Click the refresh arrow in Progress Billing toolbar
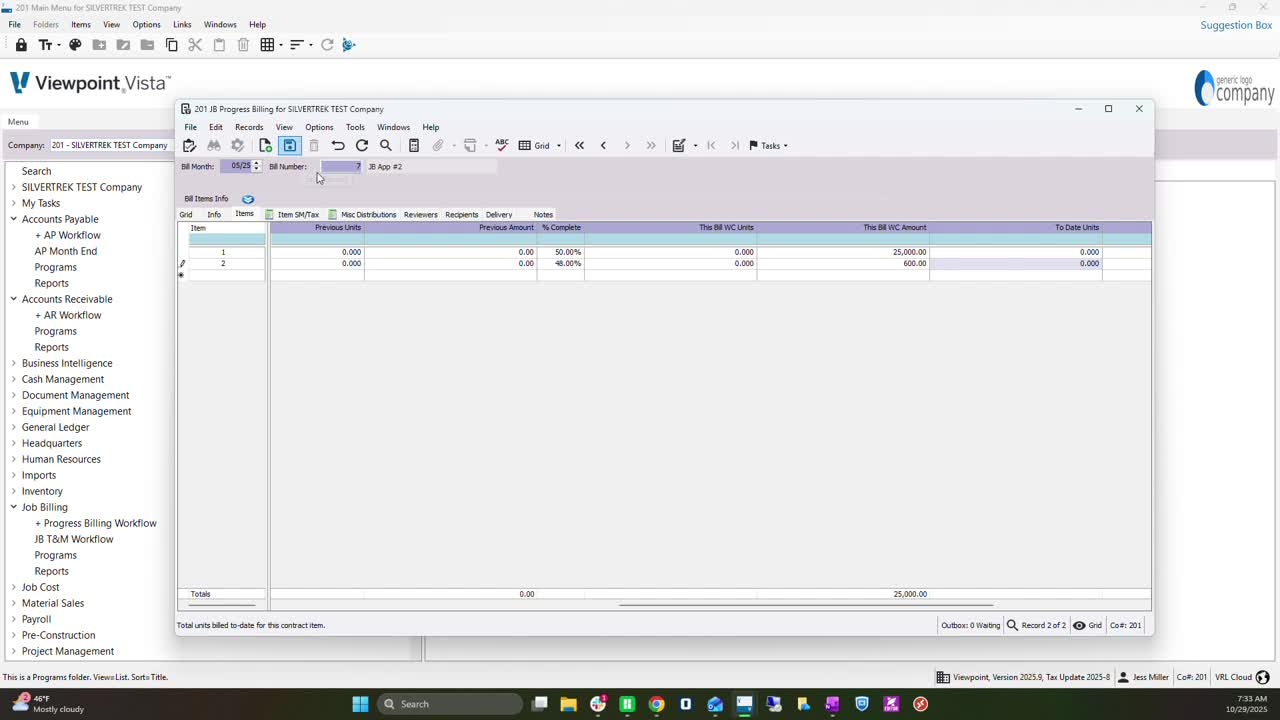 click(x=362, y=146)
